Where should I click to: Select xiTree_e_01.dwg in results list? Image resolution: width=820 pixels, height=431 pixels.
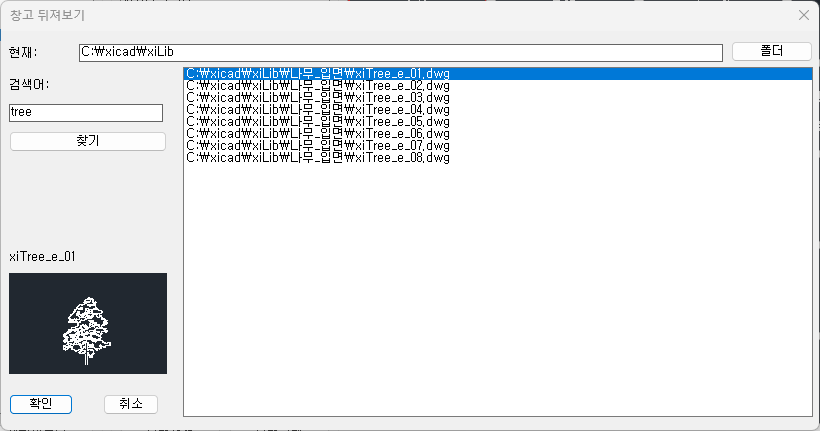point(498,74)
